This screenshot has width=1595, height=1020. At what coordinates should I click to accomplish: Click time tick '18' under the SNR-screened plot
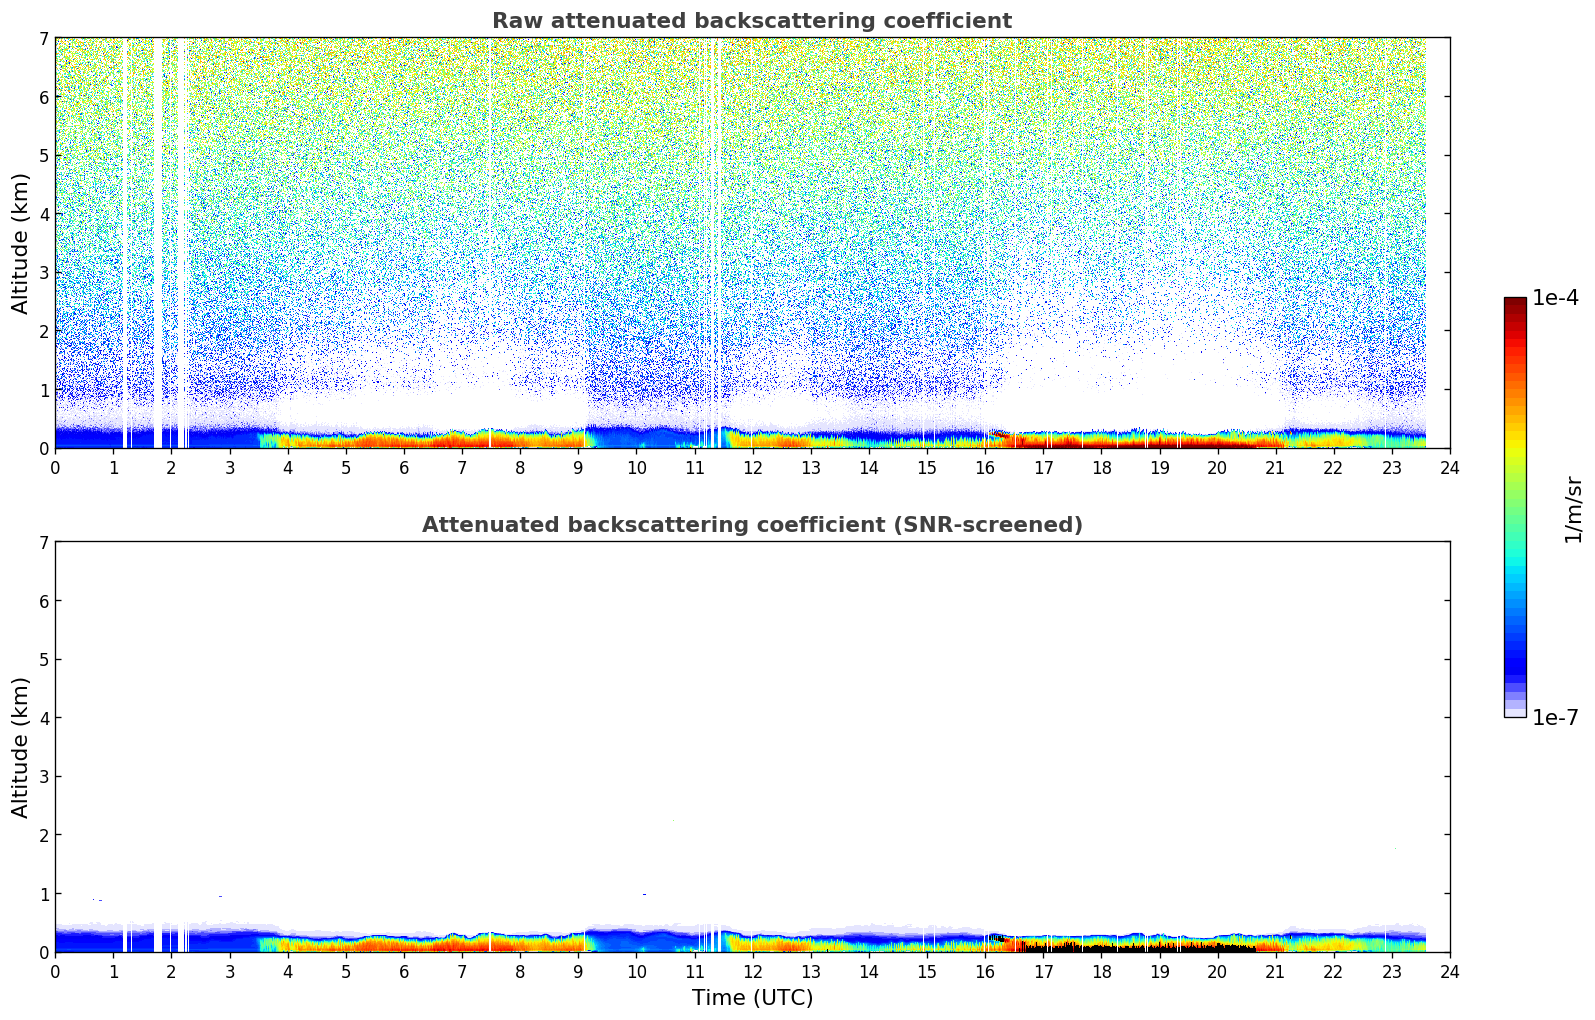point(1101,971)
